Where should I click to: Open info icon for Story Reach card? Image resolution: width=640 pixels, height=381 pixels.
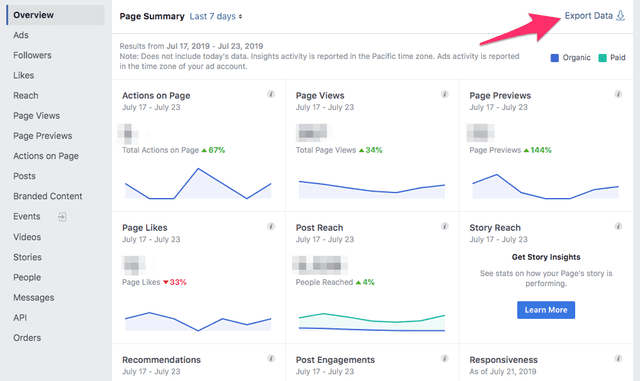click(x=618, y=226)
